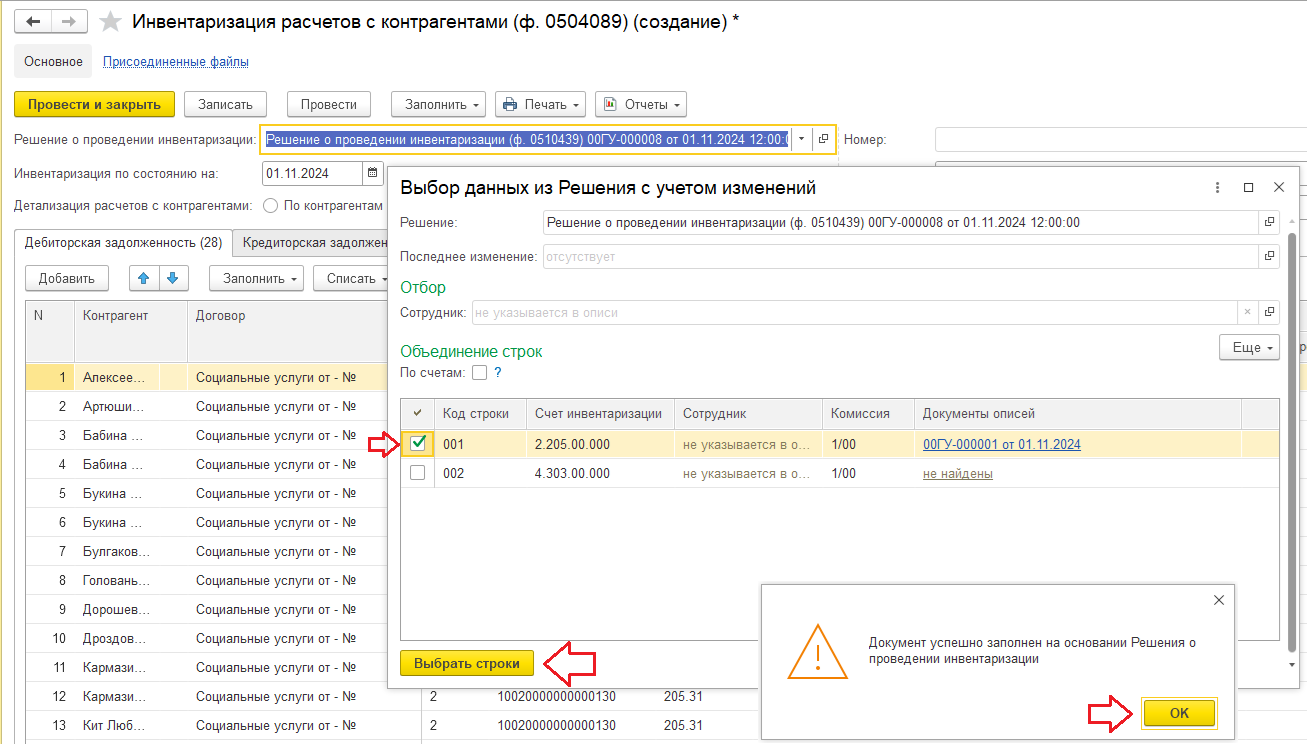Clear the Сотрудник filter field
This screenshot has width=1307, height=744.
point(1247,312)
